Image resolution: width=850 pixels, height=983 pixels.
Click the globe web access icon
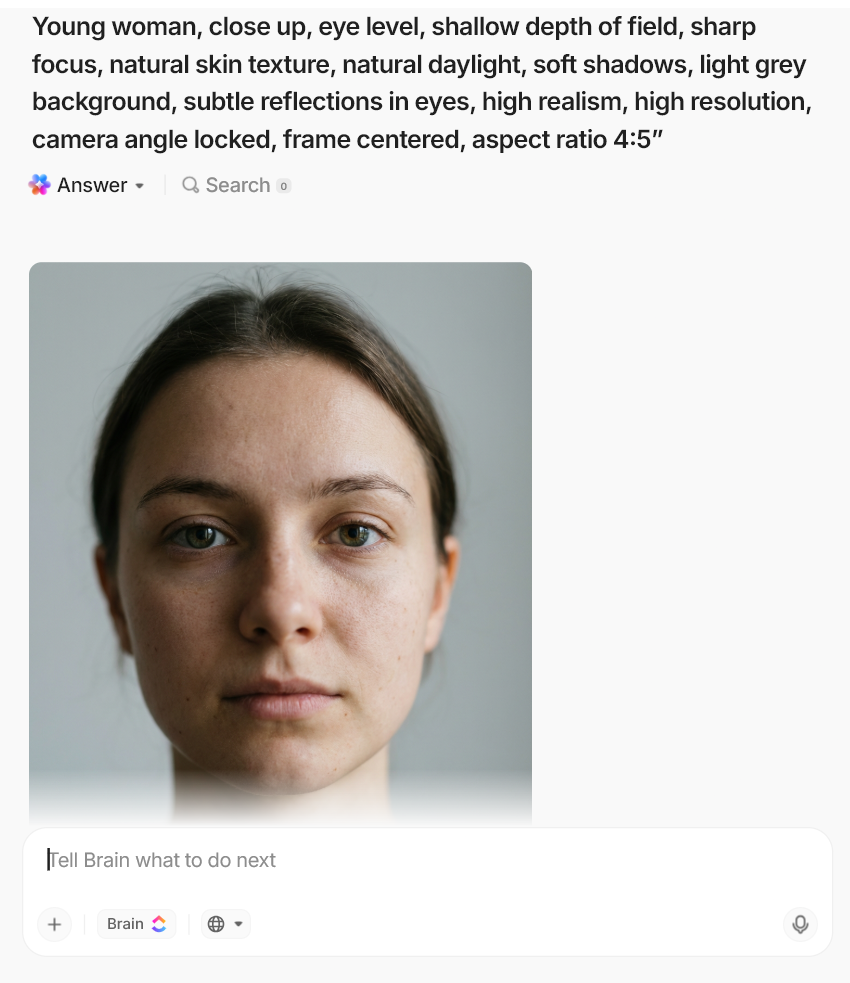coord(216,924)
